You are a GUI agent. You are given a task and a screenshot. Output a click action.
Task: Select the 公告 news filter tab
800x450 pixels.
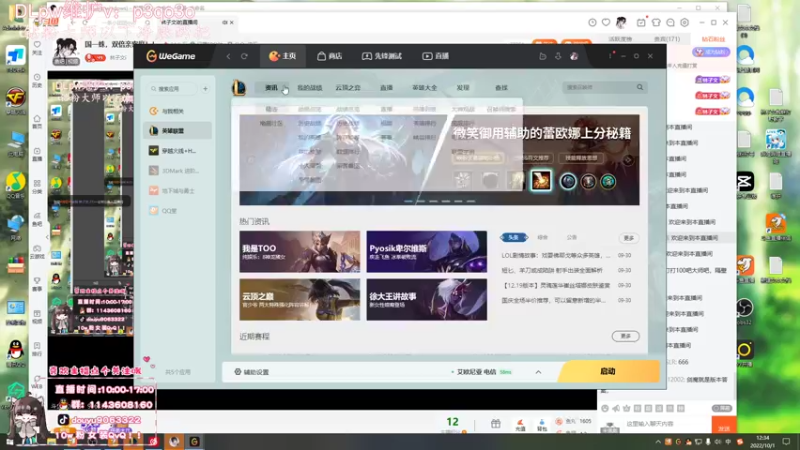572,237
